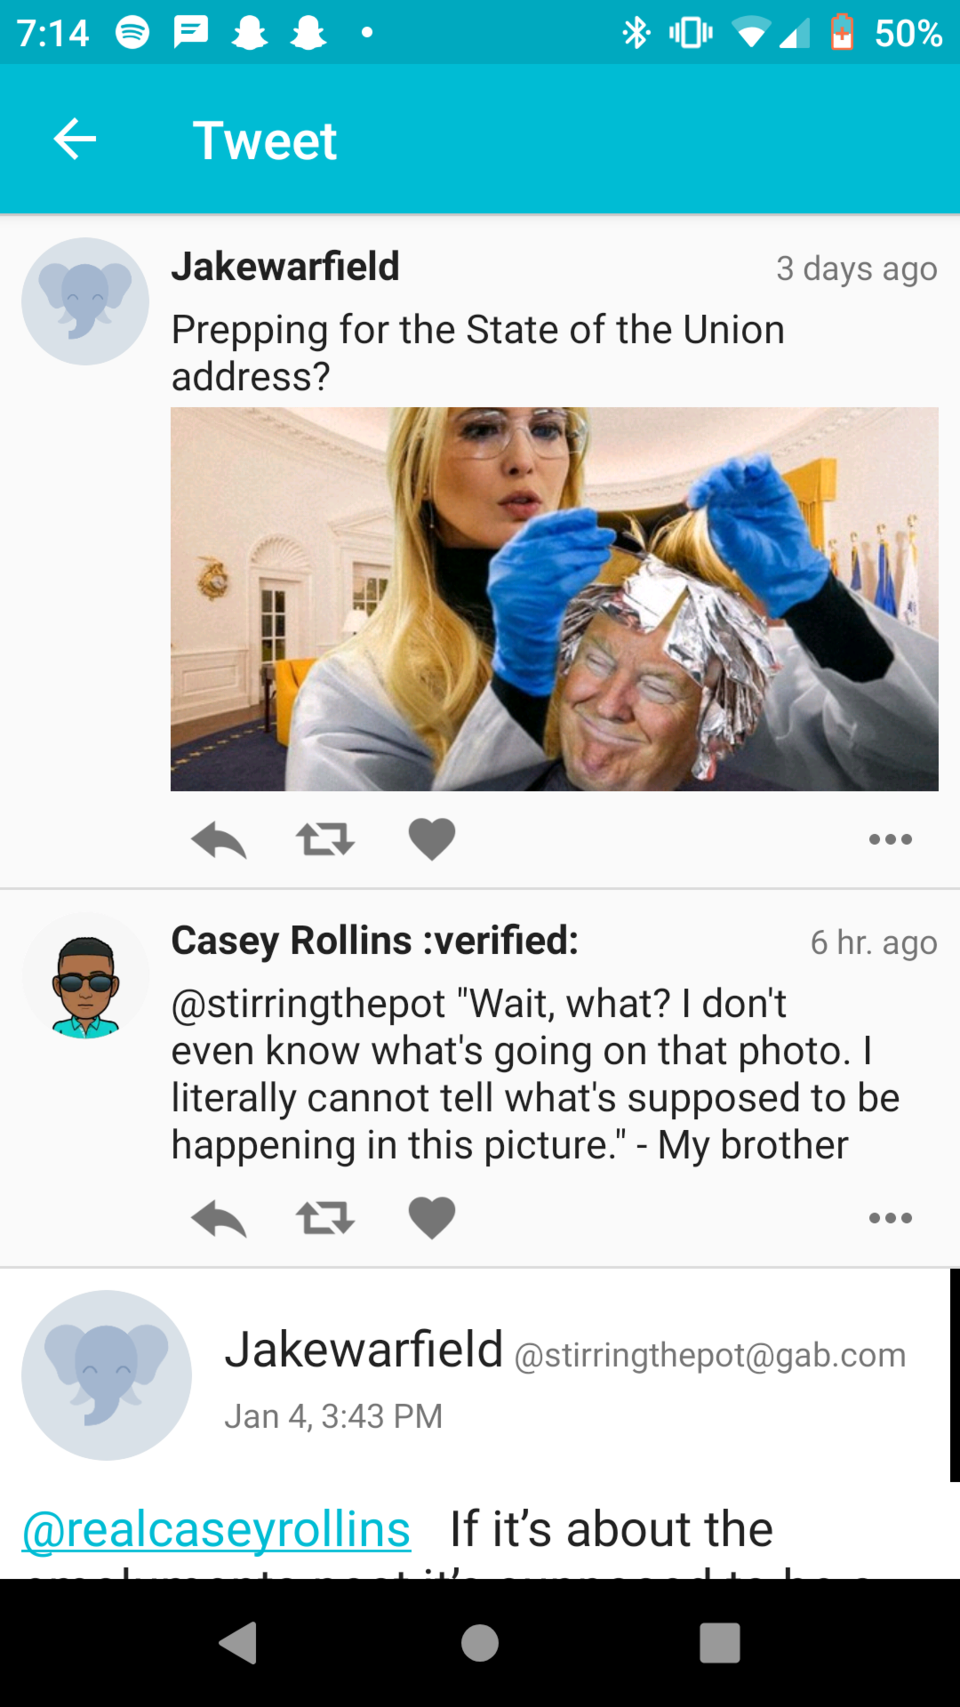Boost Jakewarfield's post with the retweet icon

(325, 840)
